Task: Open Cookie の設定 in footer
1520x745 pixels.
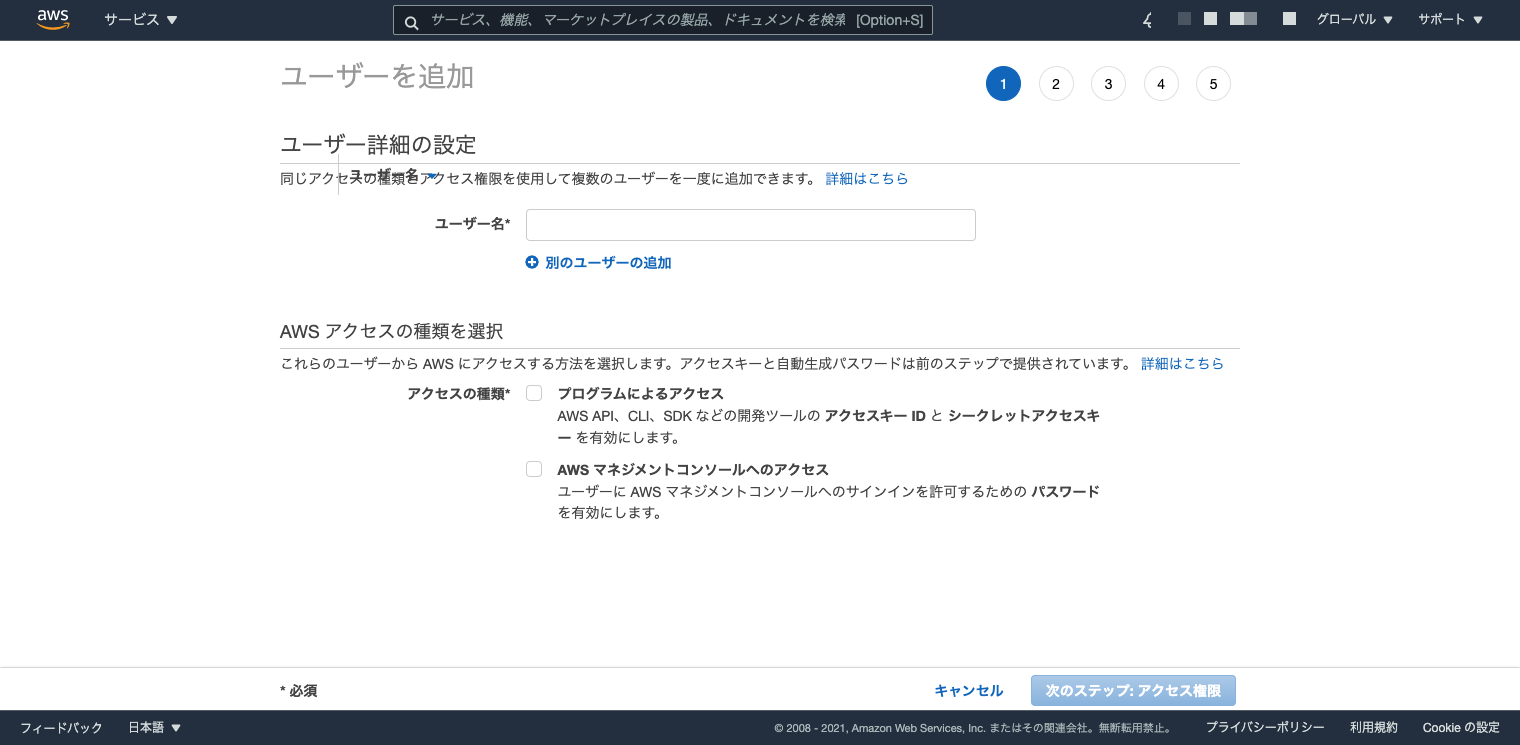Action: coord(1461,728)
